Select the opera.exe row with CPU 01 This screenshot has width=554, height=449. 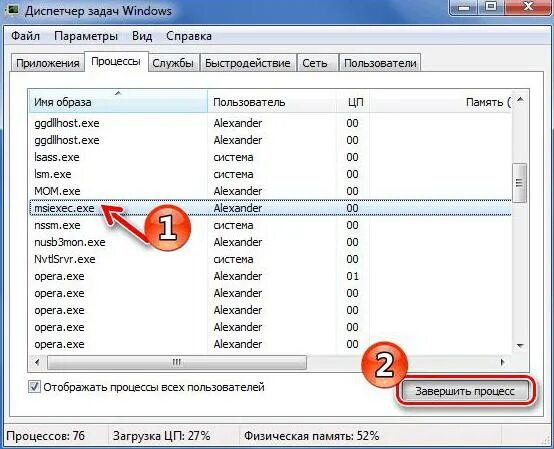[x=270, y=276]
